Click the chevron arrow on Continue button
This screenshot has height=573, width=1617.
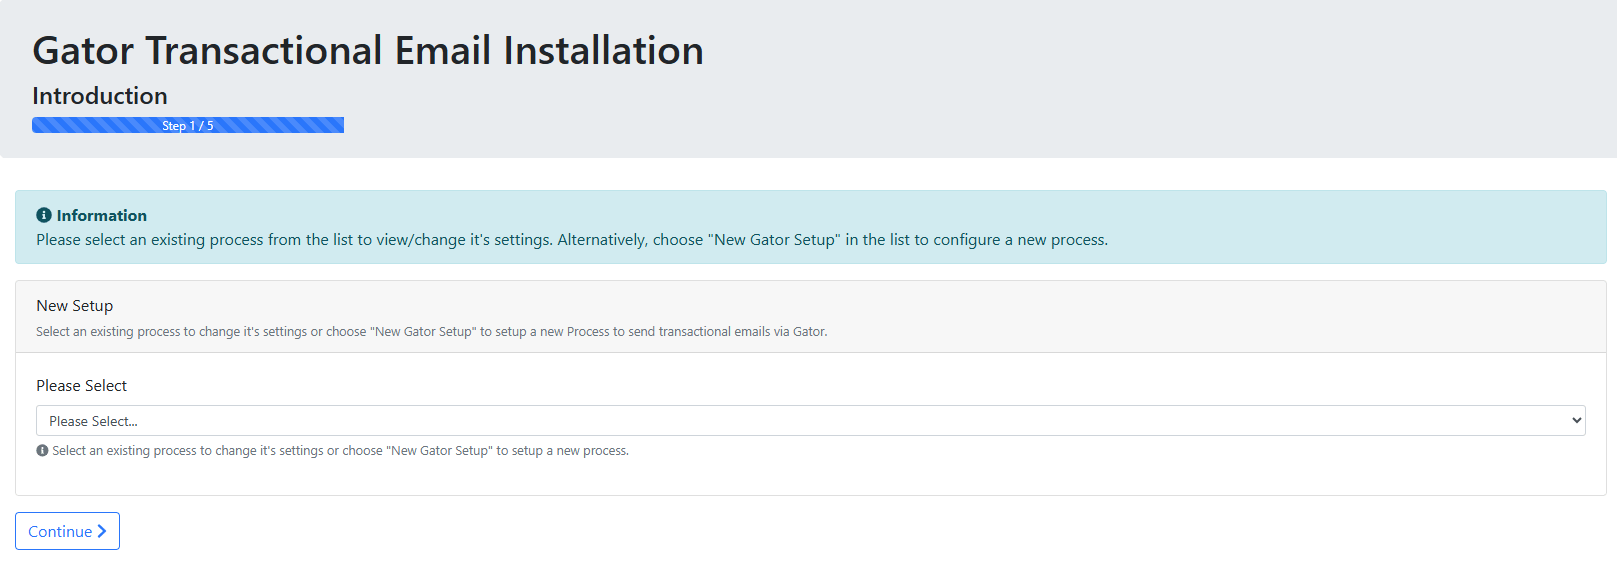[102, 531]
